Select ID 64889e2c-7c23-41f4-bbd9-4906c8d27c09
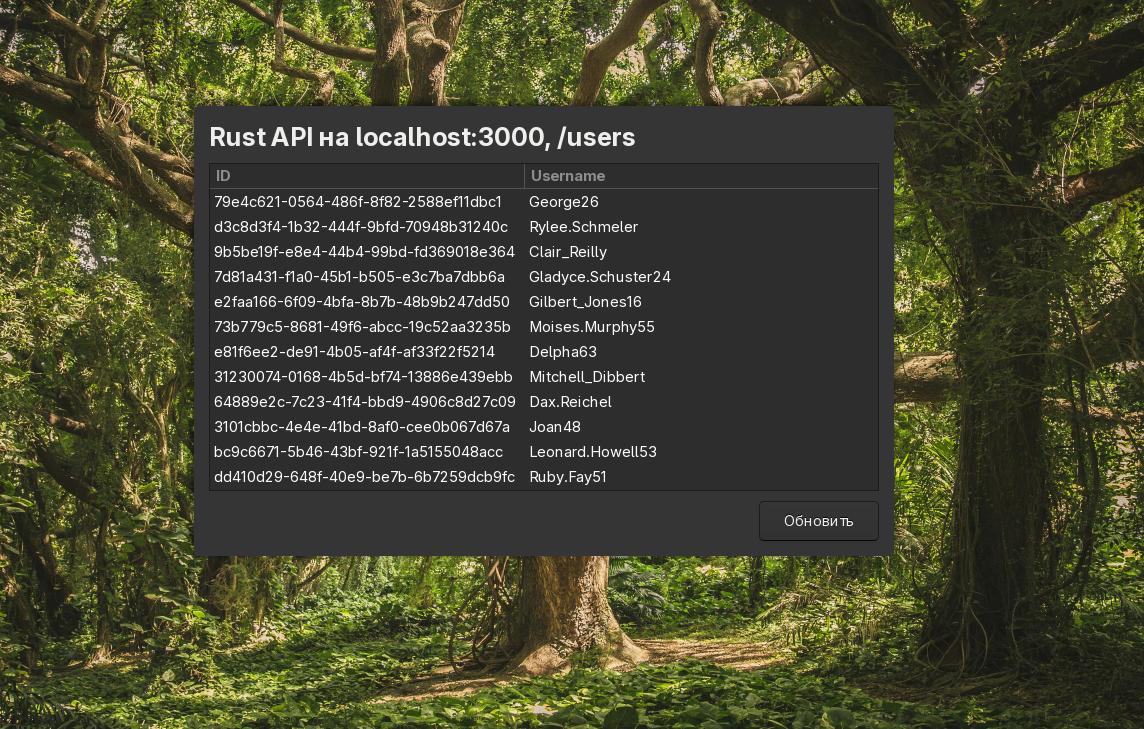The width and height of the screenshot is (1144, 729). click(365, 401)
